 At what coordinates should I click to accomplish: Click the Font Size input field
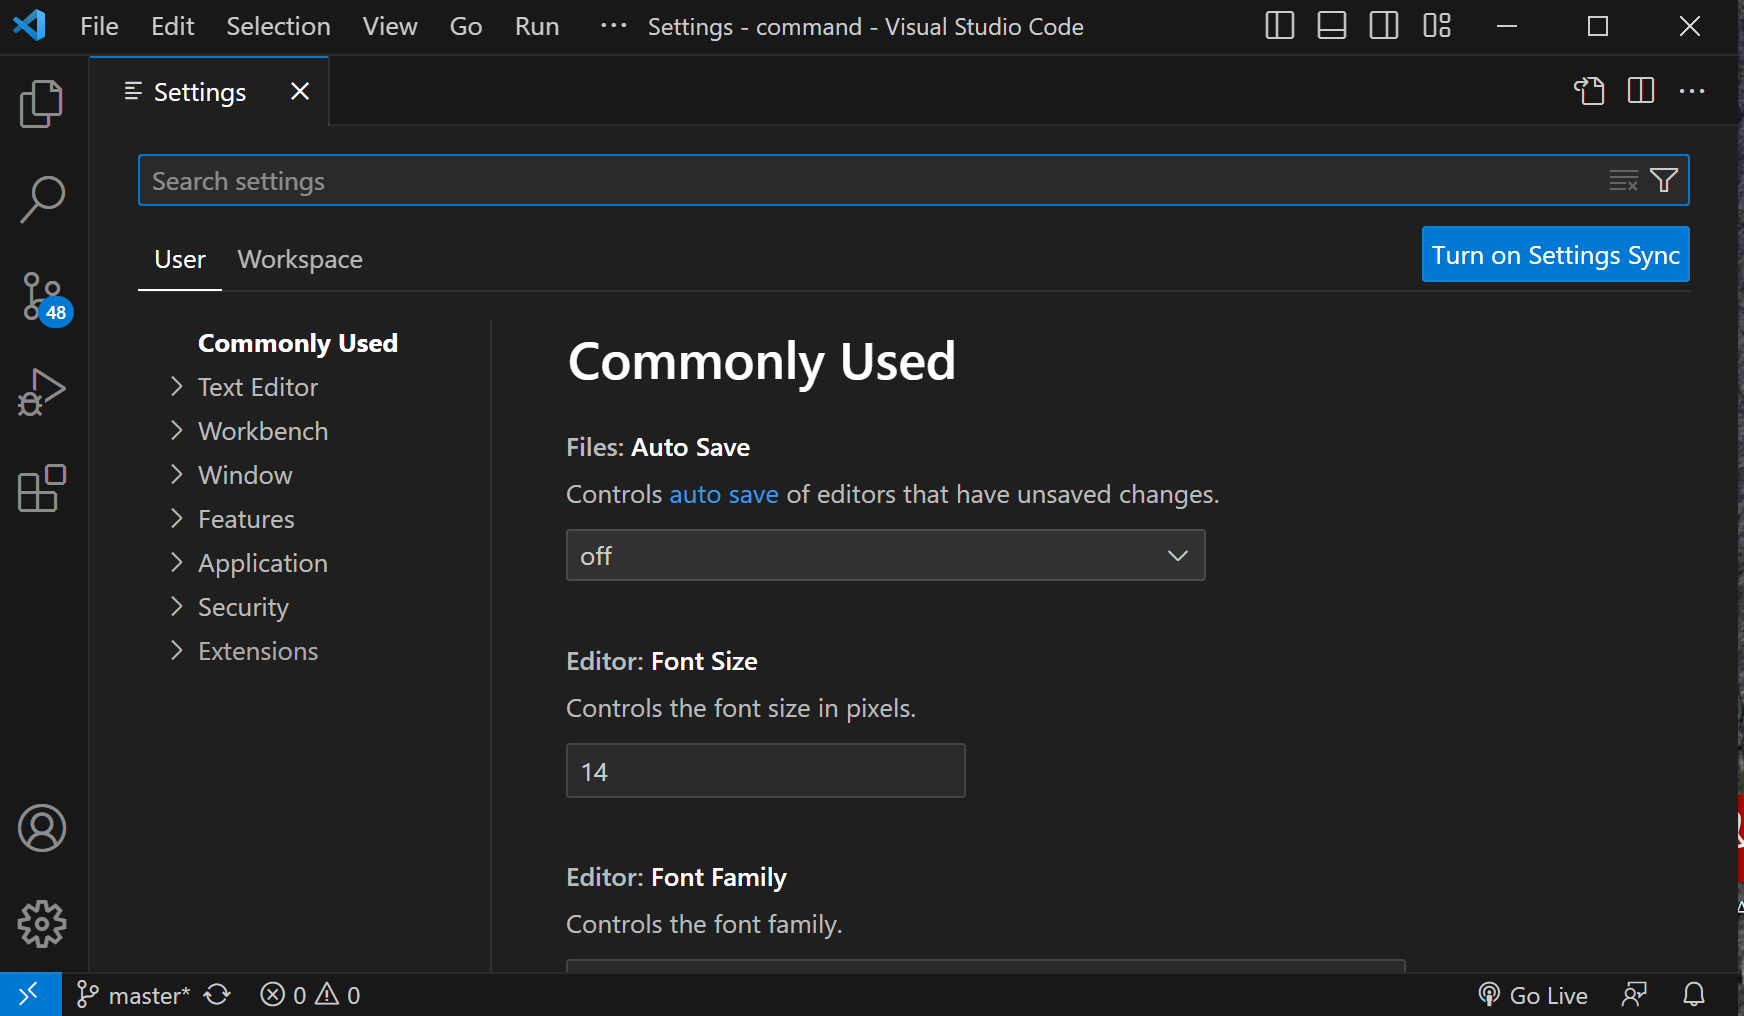(766, 771)
